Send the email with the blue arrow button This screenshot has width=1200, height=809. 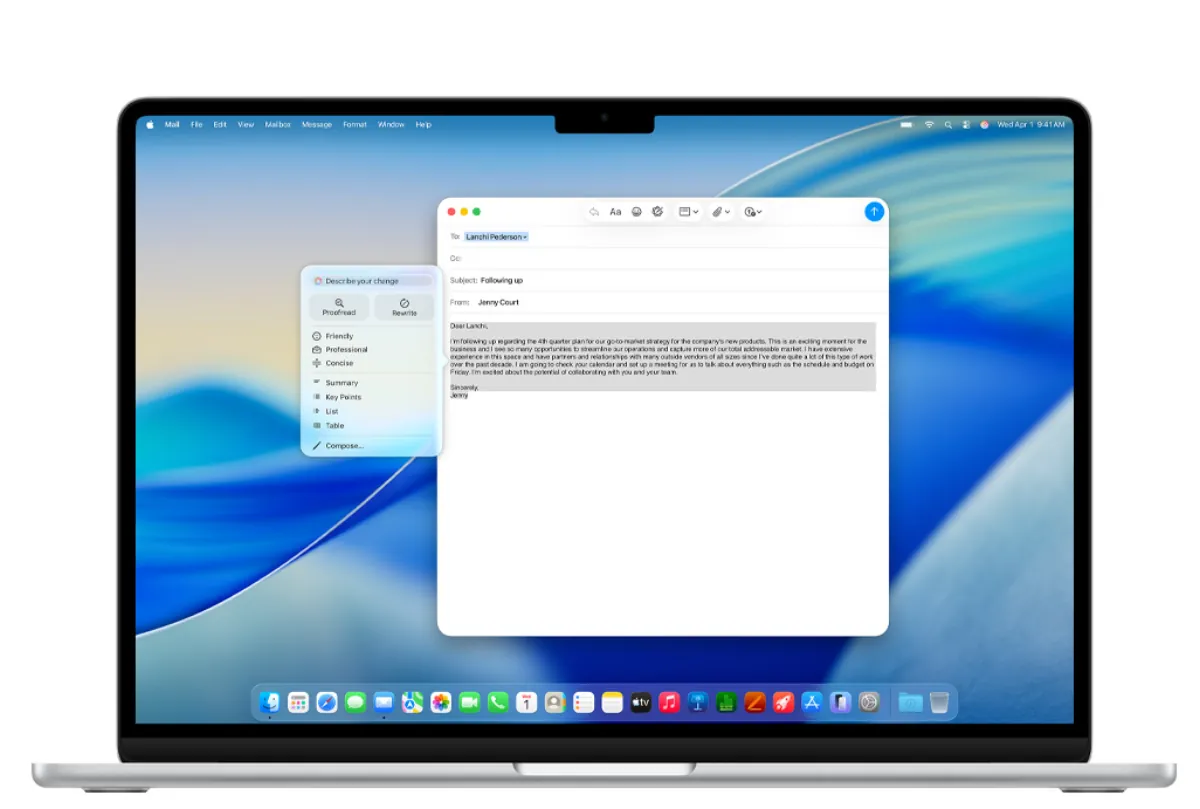pyautogui.click(x=874, y=212)
